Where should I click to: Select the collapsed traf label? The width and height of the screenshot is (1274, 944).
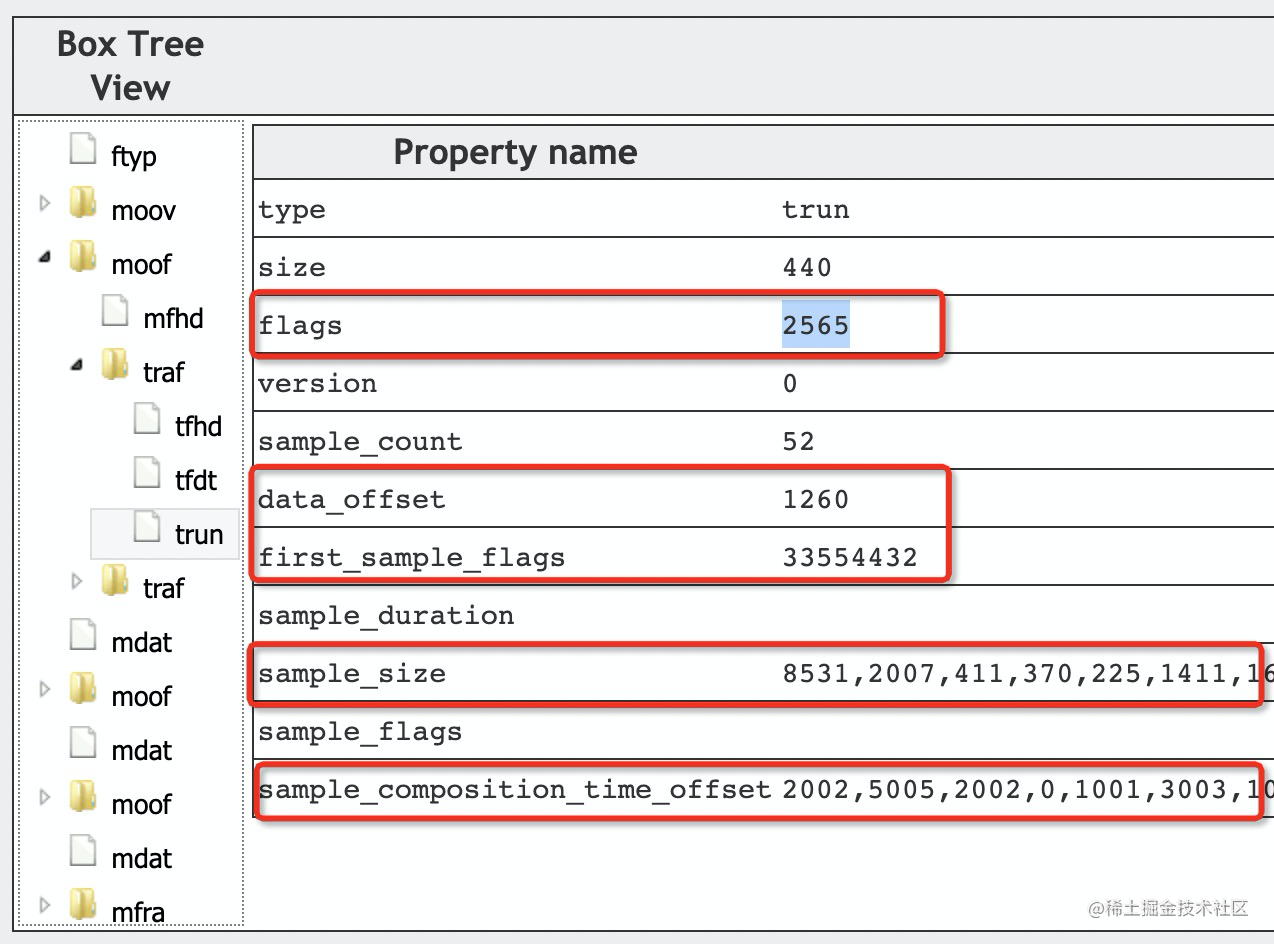coord(163,588)
